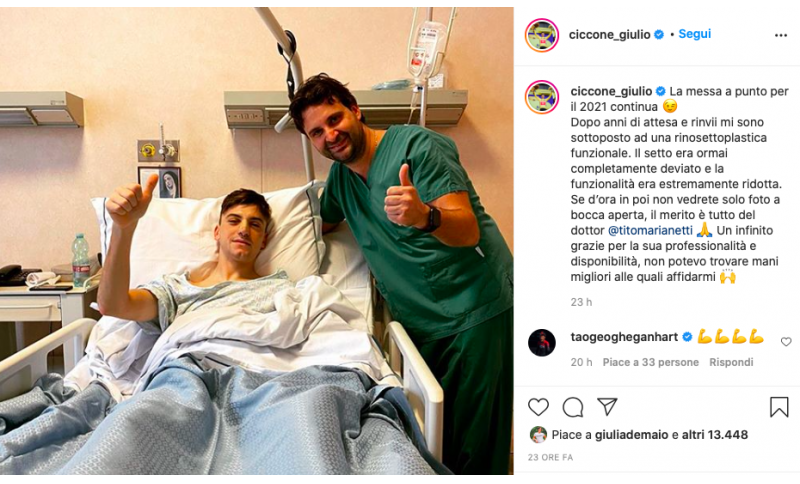Open ciccone_giulio profile picture in header
Image resolution: width=800 pixels, height=484 pixels.
point(542,35)
